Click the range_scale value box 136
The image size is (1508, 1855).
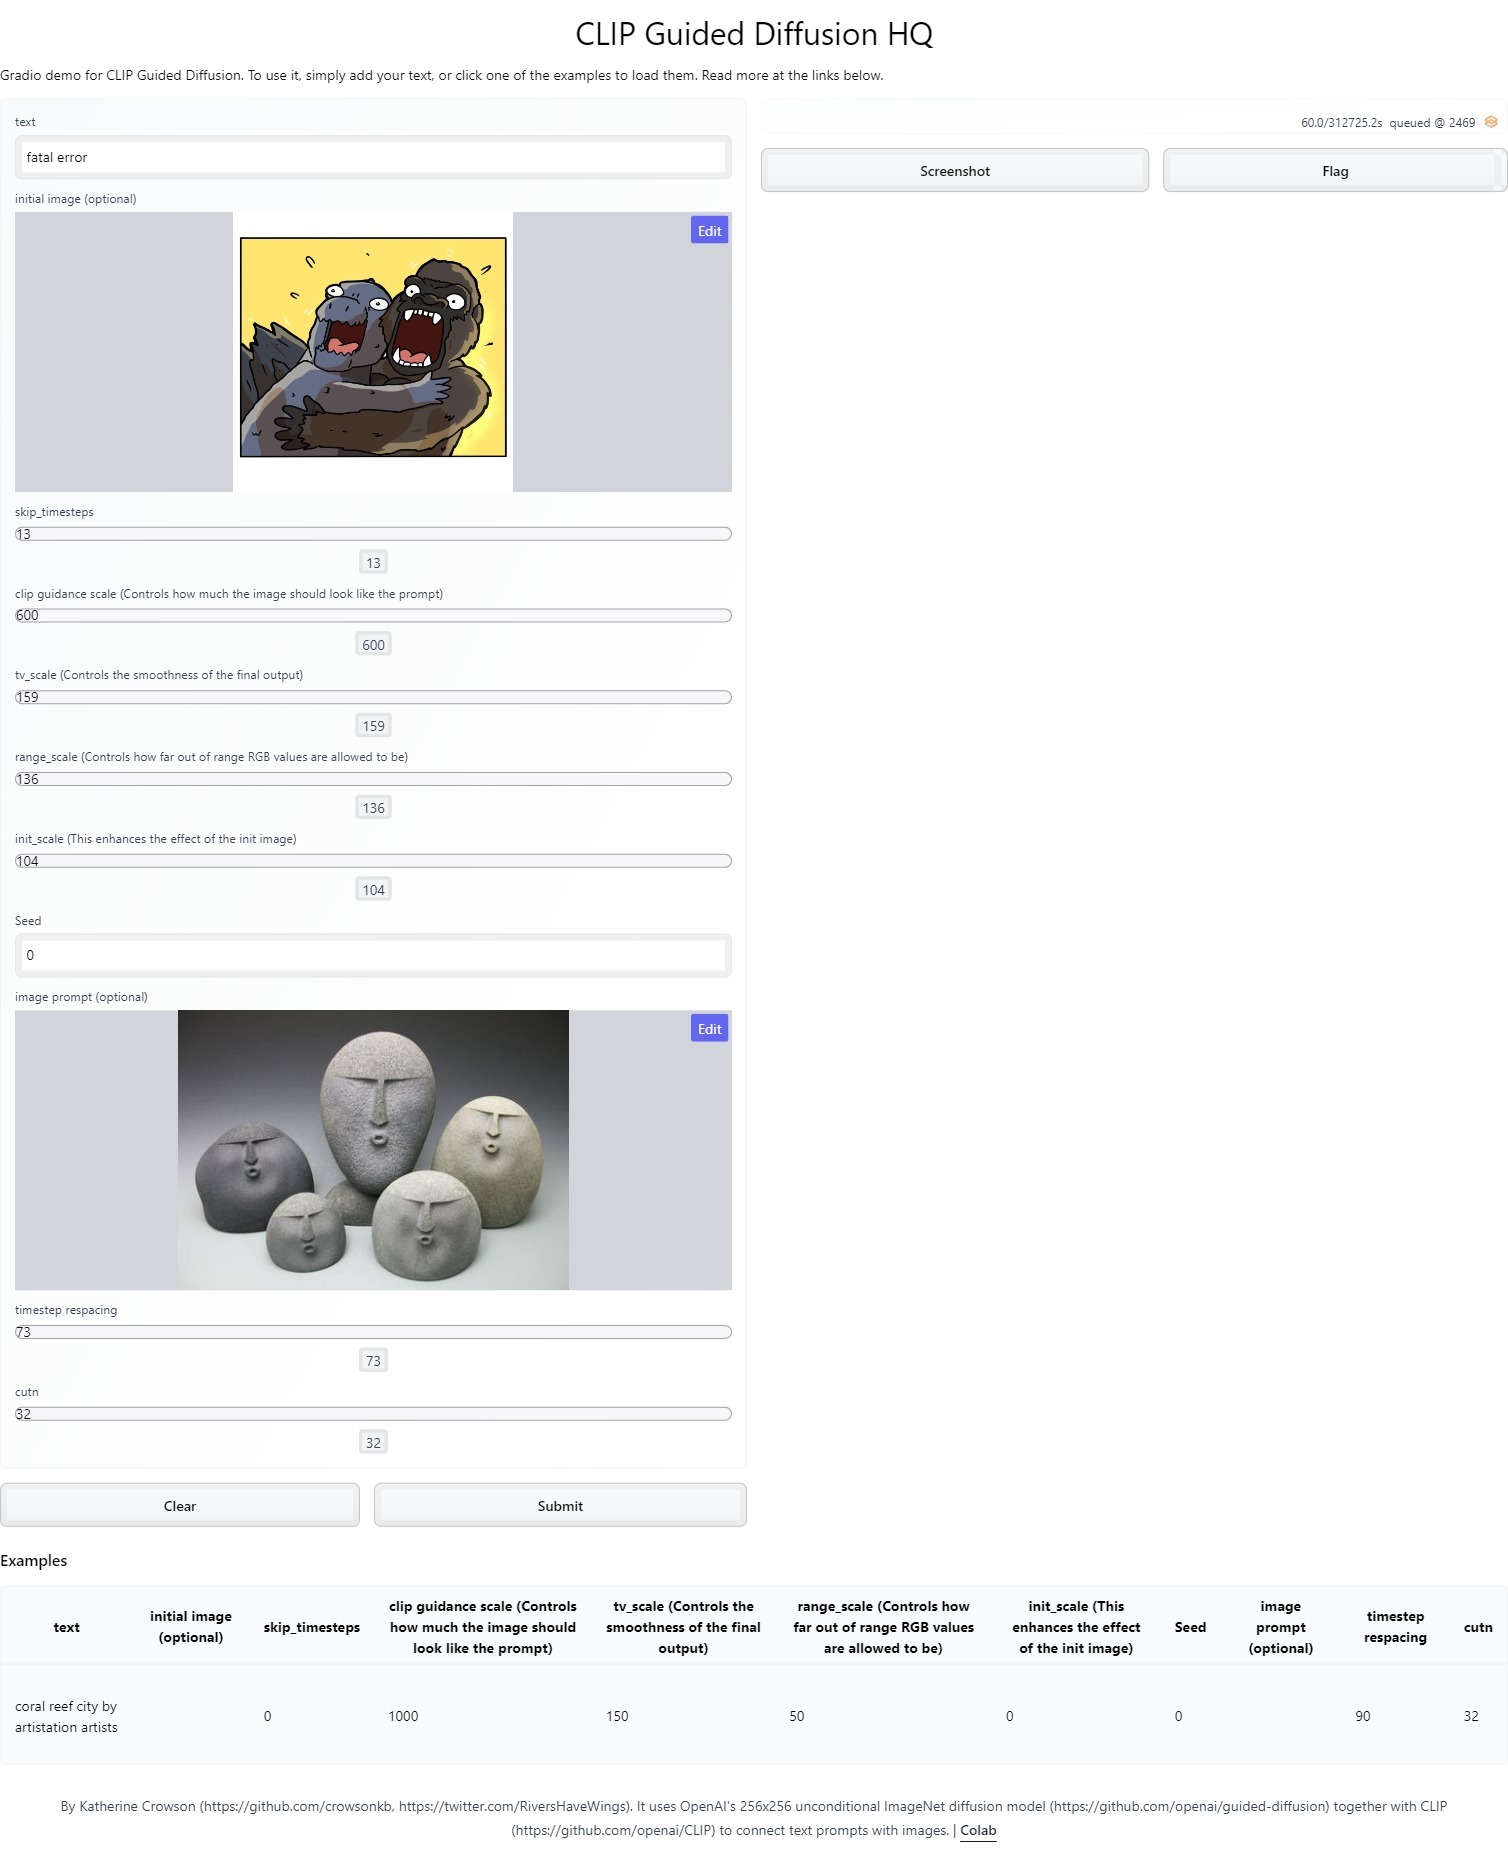[x=373, y=808]
